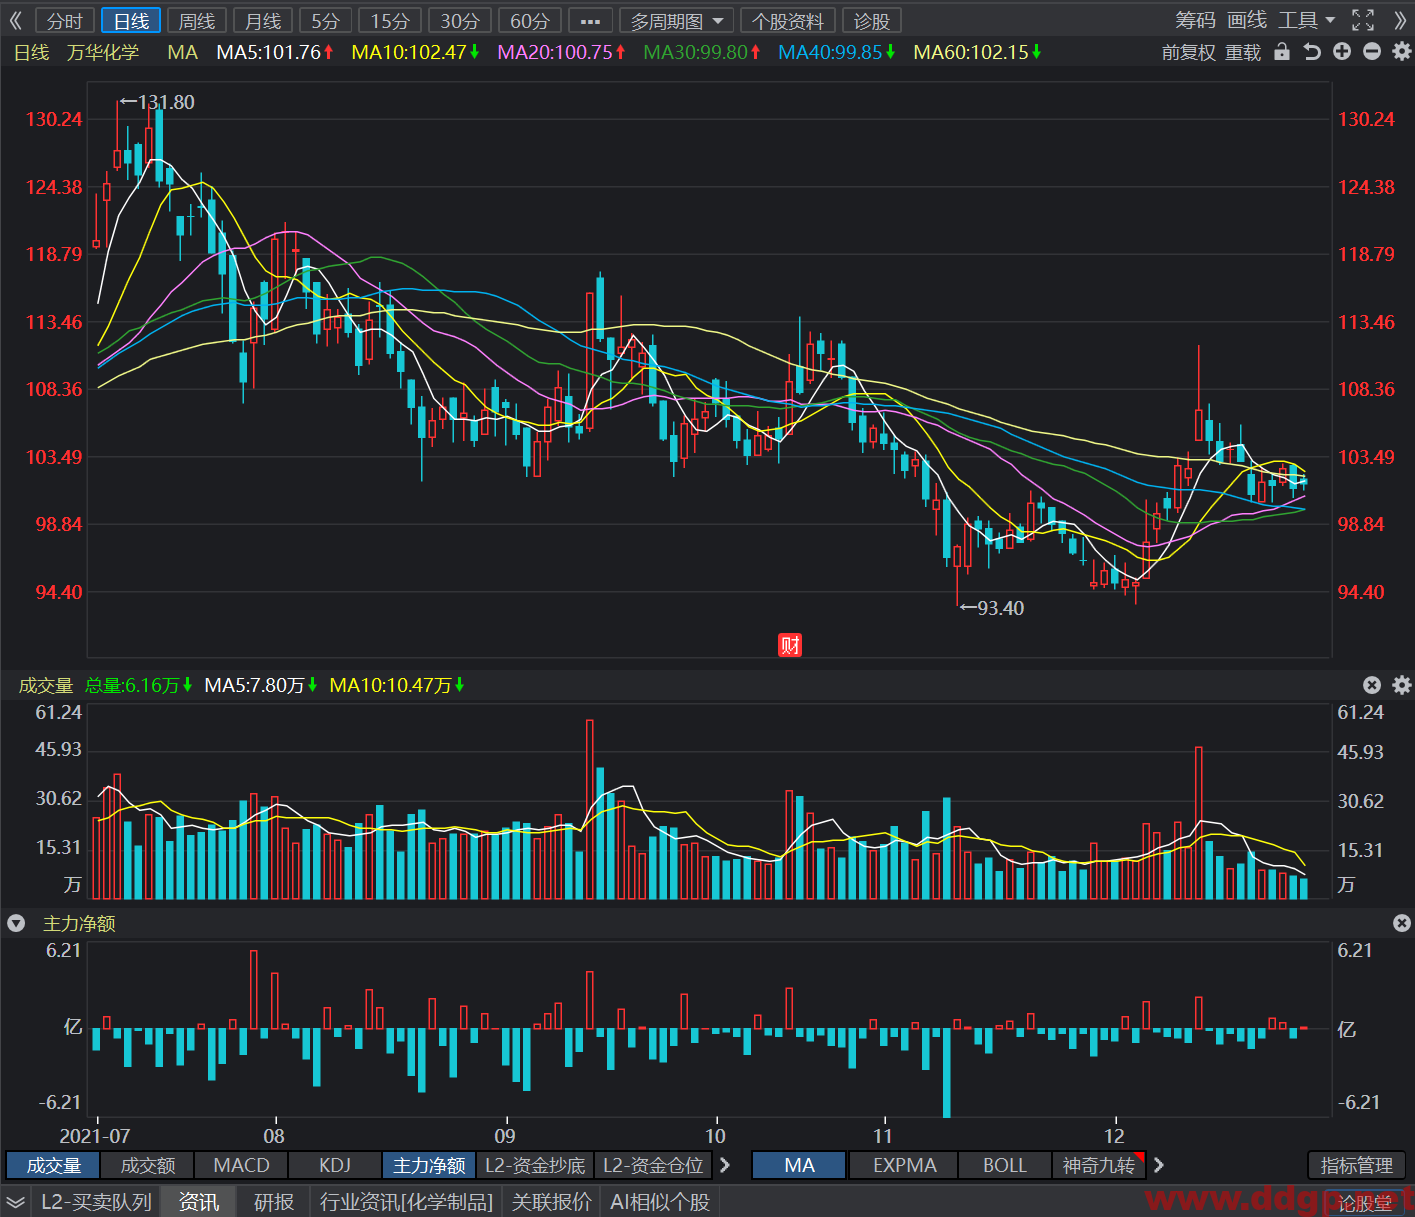Viewport: 1415px width, 1217px height.
Task: Click MA20:100.75 legend value
Action: (562, 52)
